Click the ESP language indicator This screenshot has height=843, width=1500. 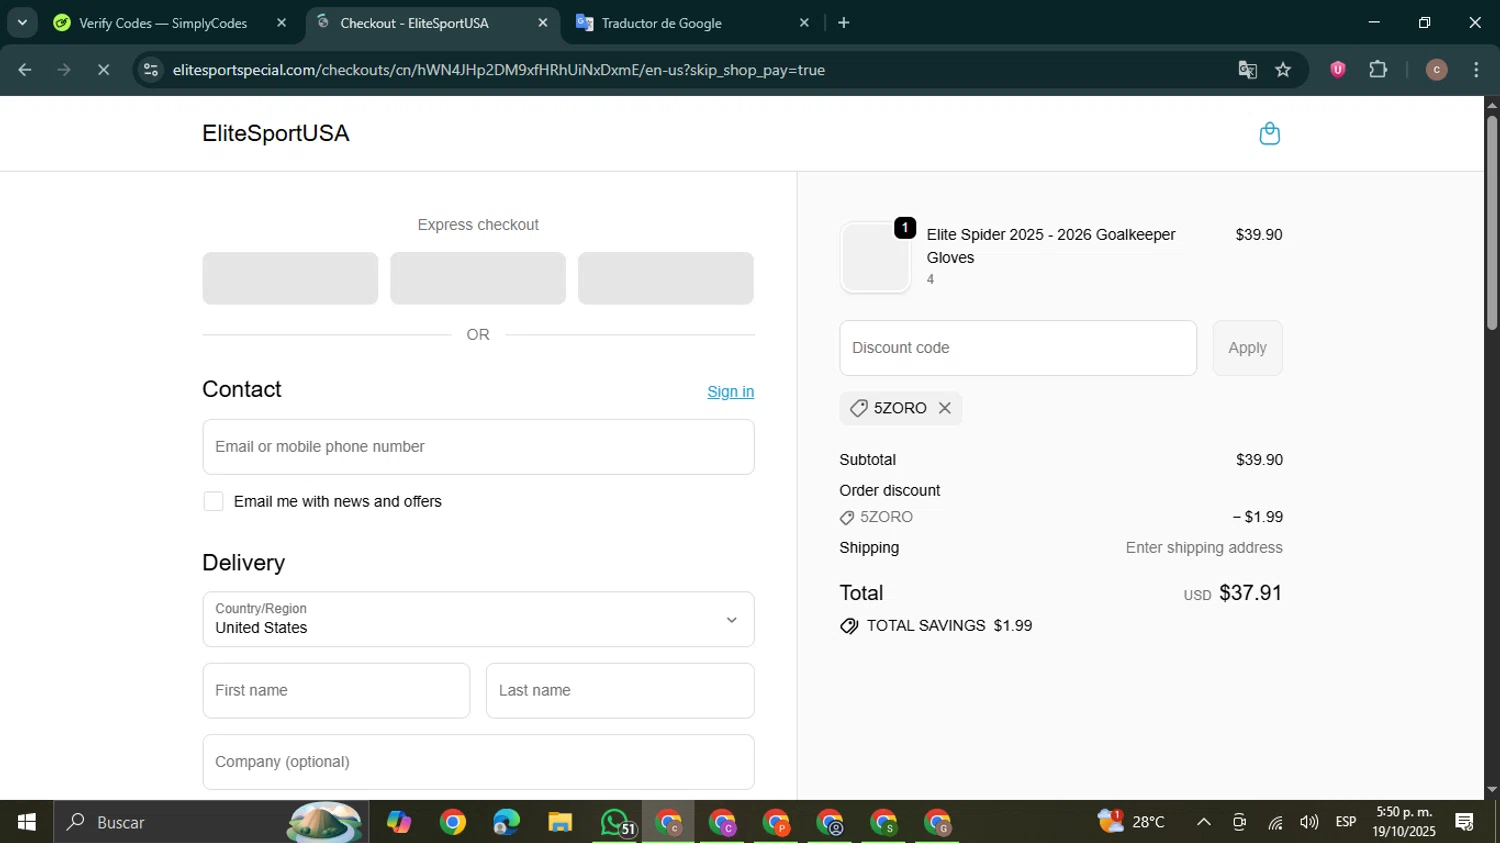(1346, 822)
